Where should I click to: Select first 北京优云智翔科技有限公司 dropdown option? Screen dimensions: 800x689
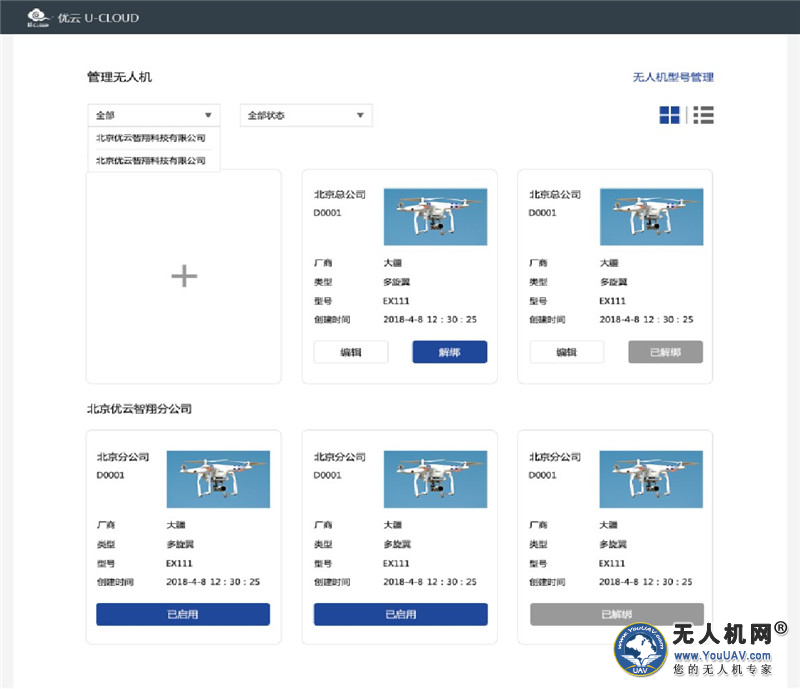151,138
